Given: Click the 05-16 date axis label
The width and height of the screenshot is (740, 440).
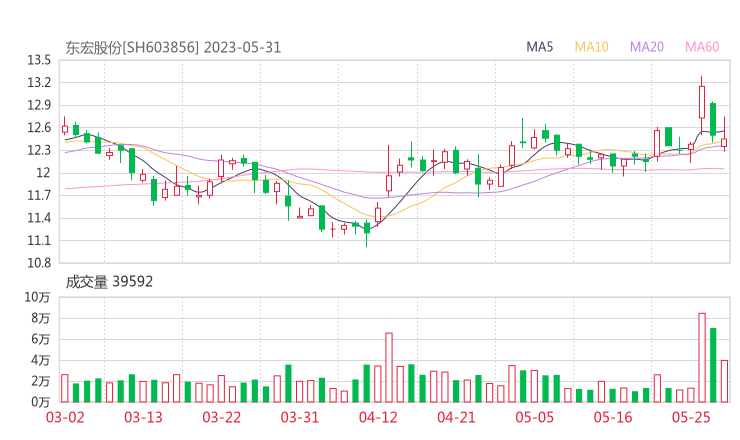Looking at the screenshot, I should pos(613,417).
